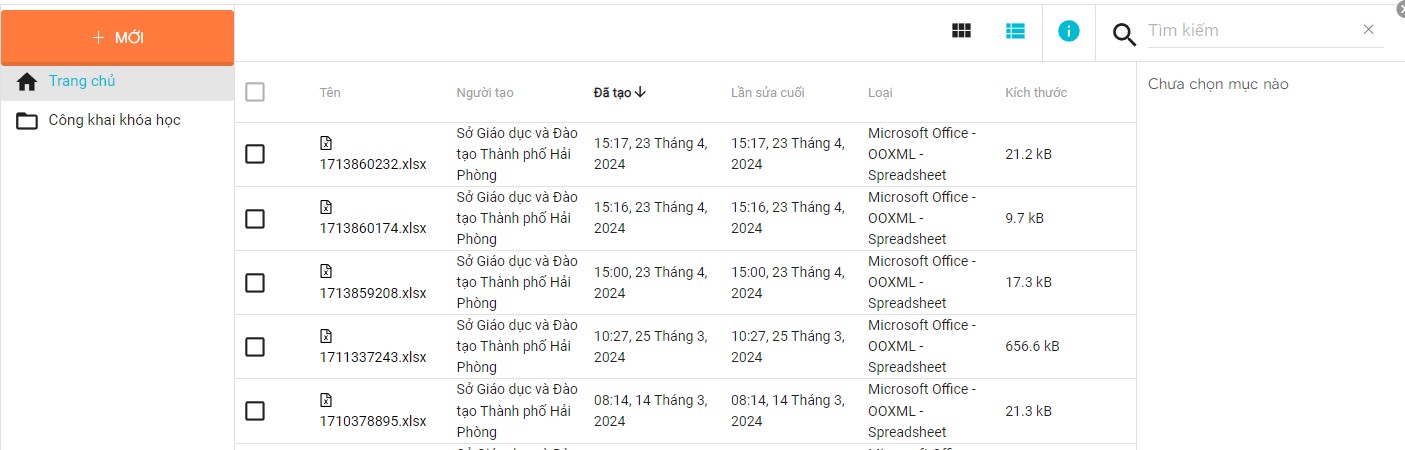Clear the search field with X
1405x450 pixels.
click(x=1369, y=30)
